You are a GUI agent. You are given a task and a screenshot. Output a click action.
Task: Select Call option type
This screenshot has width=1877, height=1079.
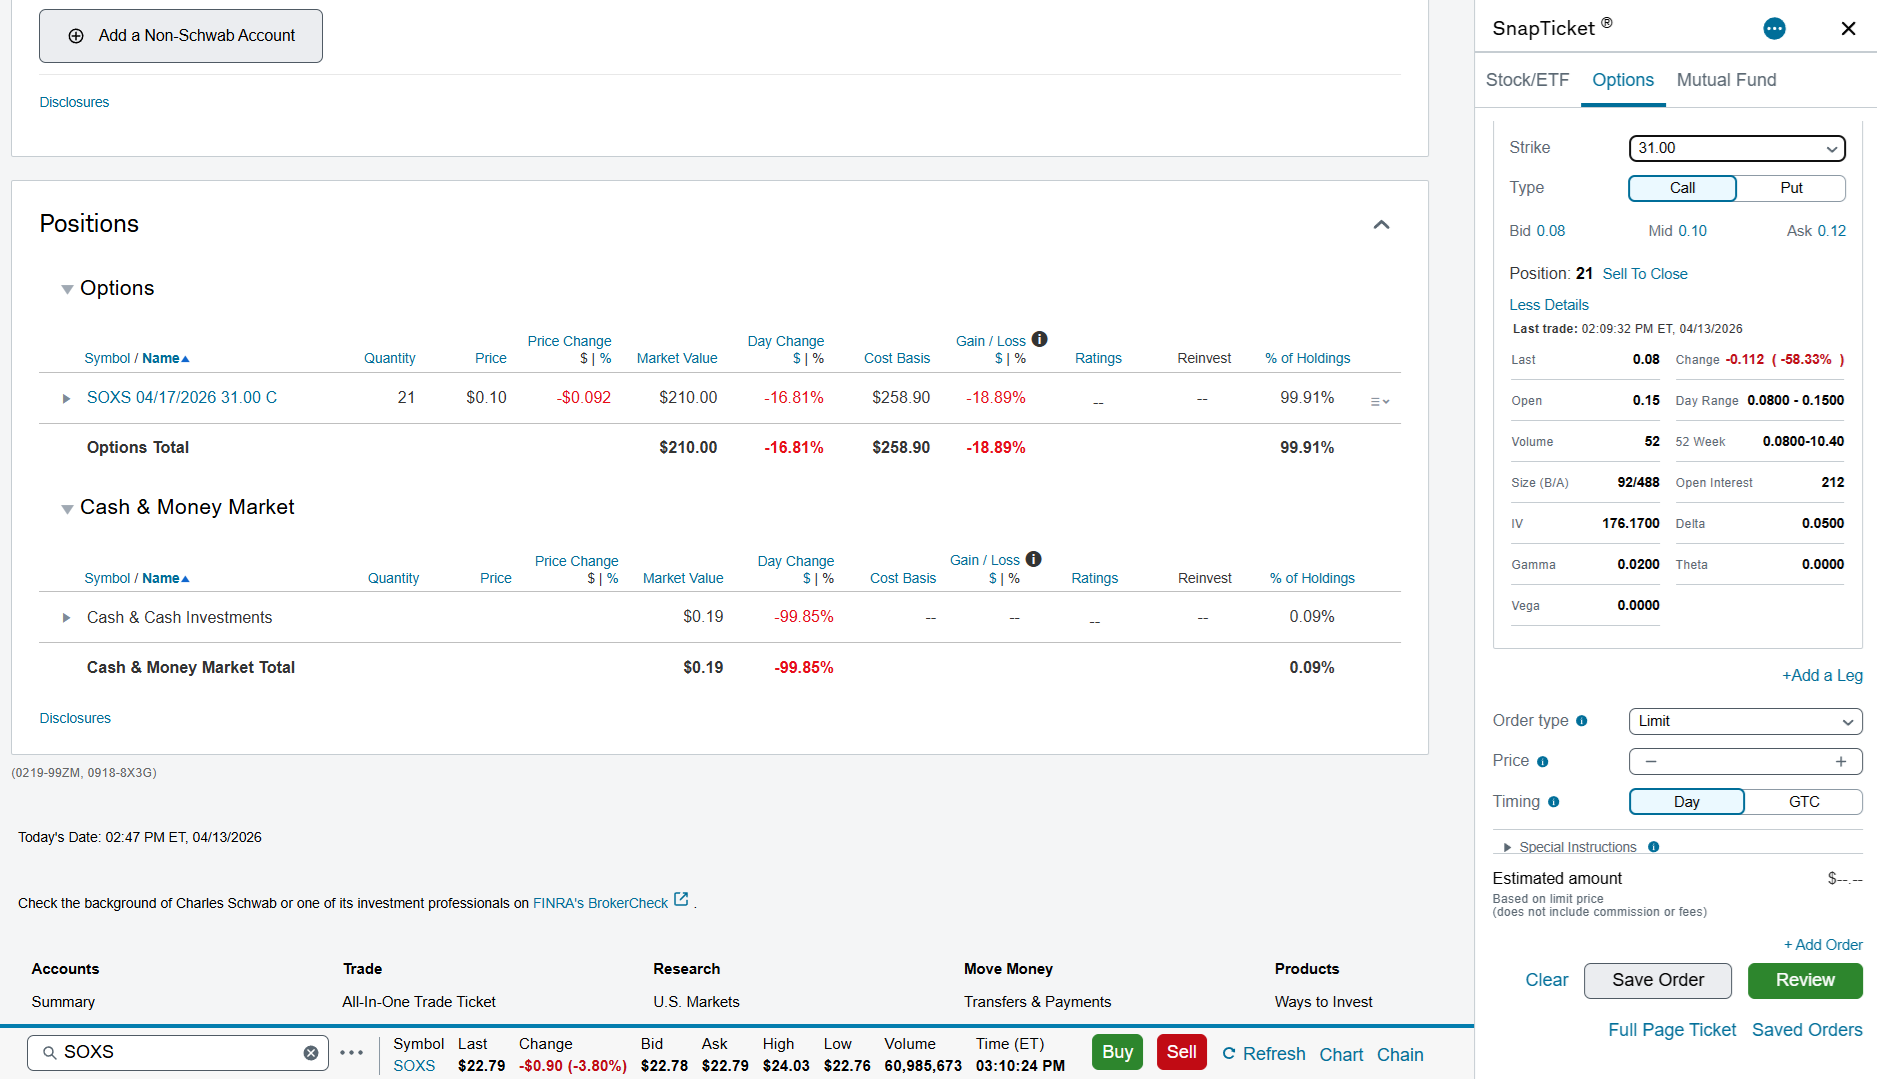pos(1683,188)
